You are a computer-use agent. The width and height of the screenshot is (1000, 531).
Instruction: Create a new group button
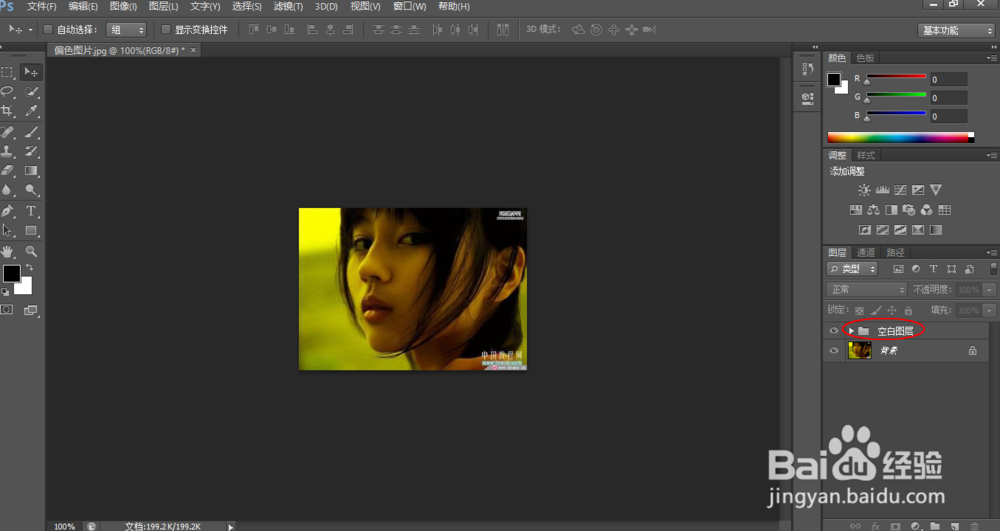(x=934, y=526)
